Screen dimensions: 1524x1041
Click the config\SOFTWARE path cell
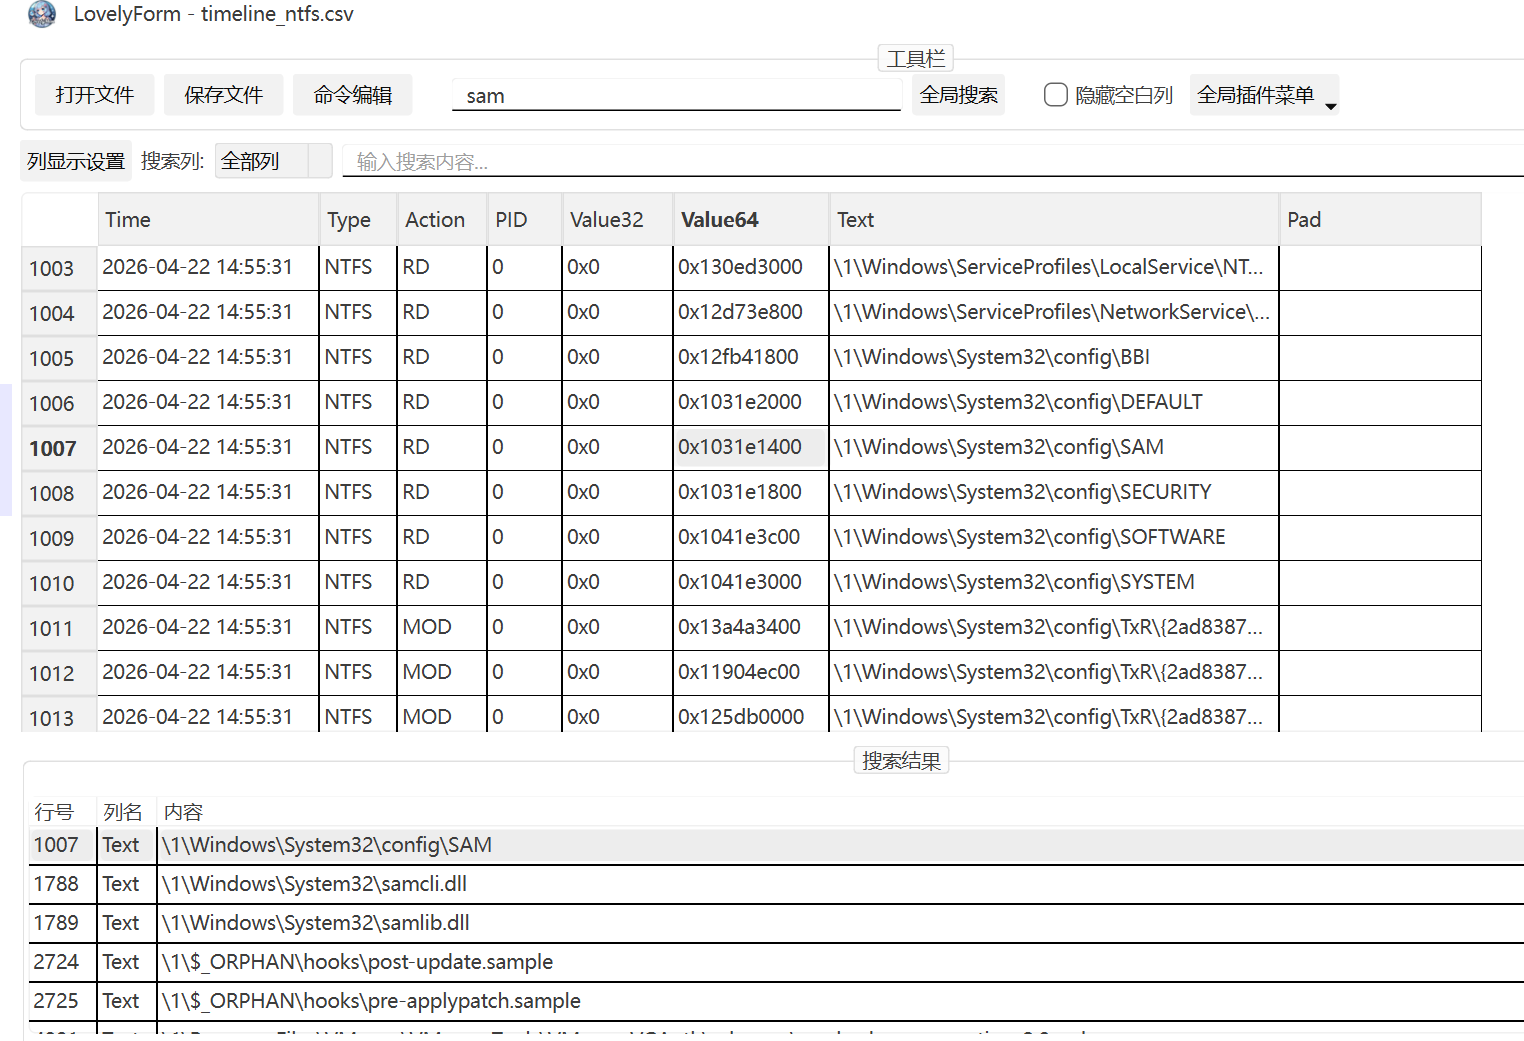coord(1054,537)
